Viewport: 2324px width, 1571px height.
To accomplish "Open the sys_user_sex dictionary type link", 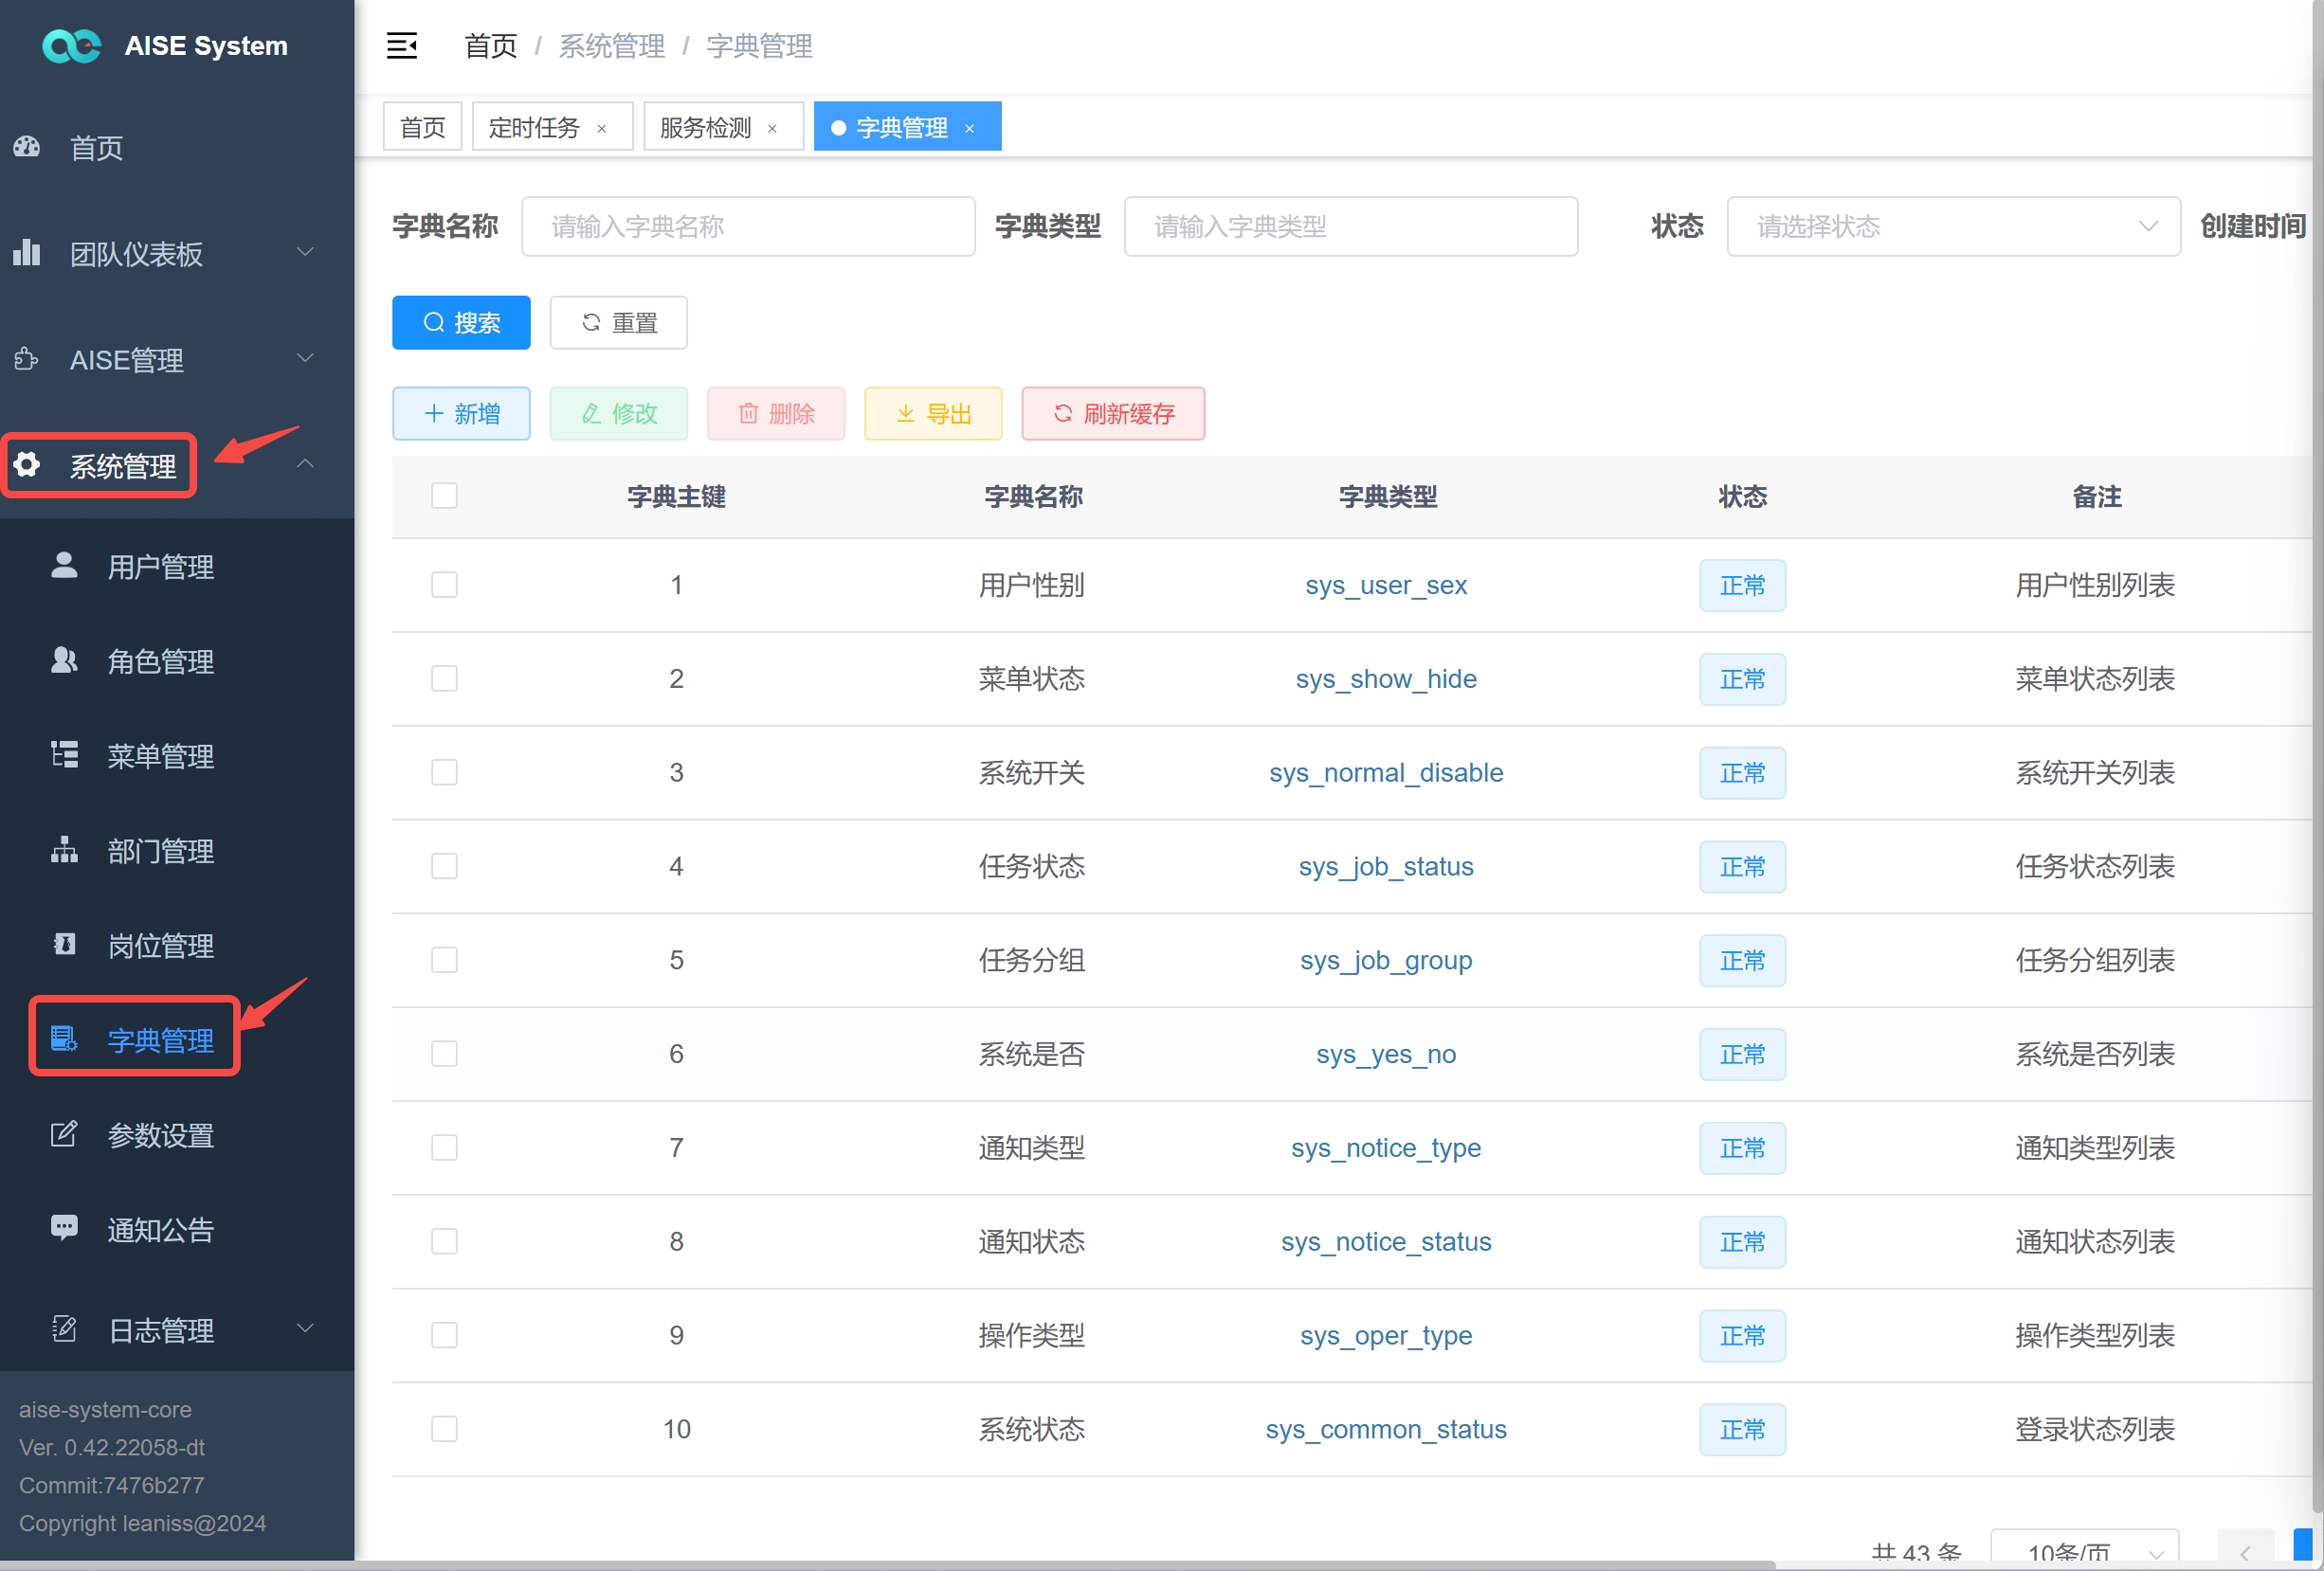I will (x=1386, y=585).
